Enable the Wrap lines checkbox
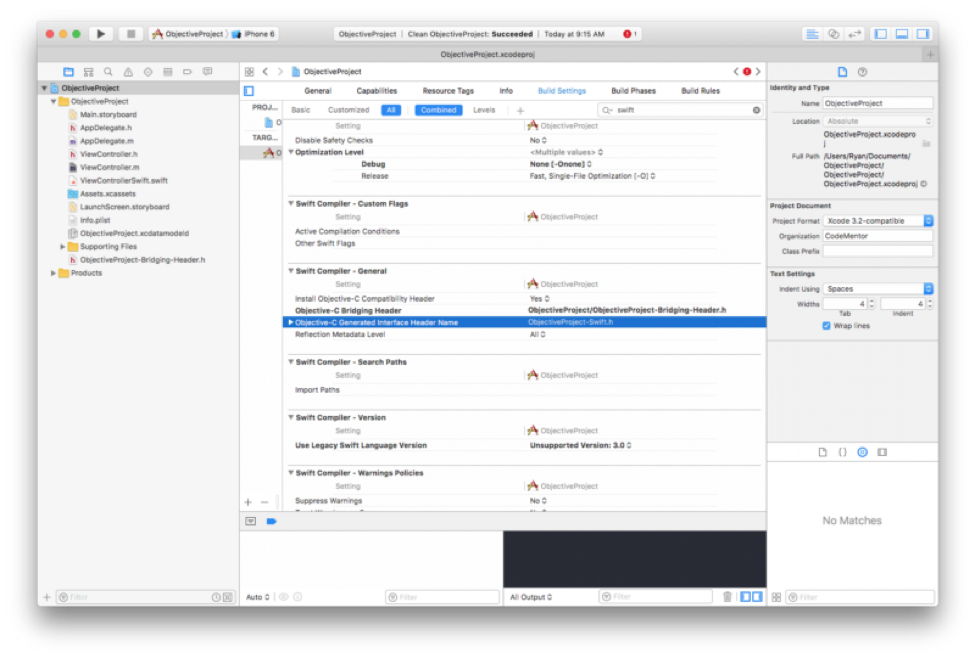The image size is (975, 658). coord(826,326)
